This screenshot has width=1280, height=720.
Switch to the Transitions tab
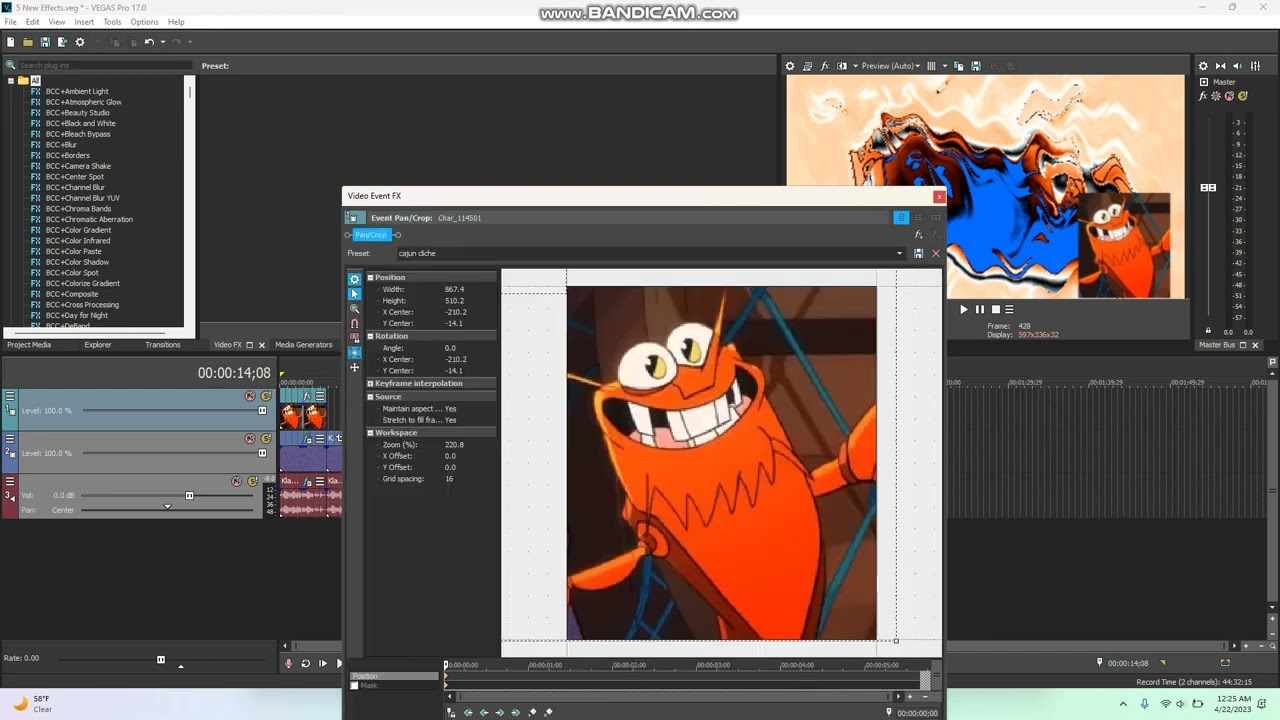163,345
